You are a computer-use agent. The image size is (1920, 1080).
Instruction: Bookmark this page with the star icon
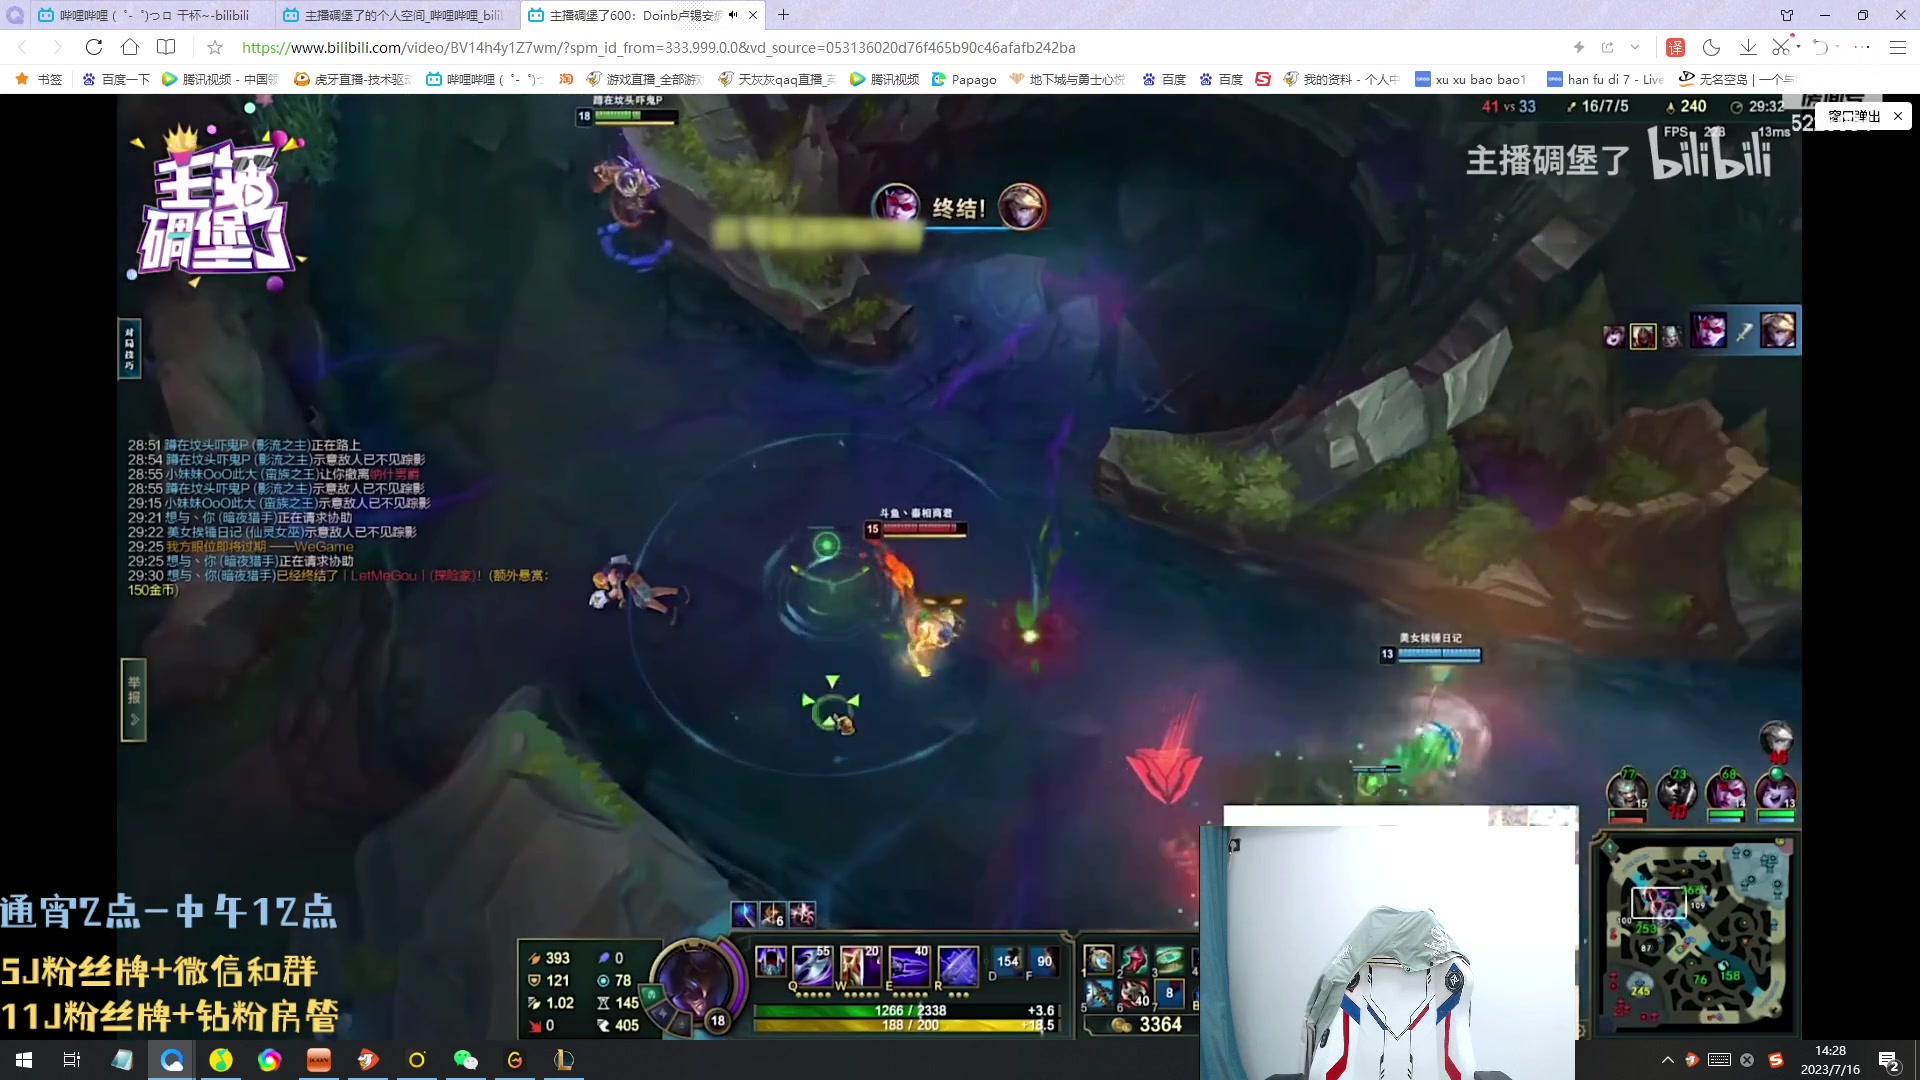[x=215, y=47]
